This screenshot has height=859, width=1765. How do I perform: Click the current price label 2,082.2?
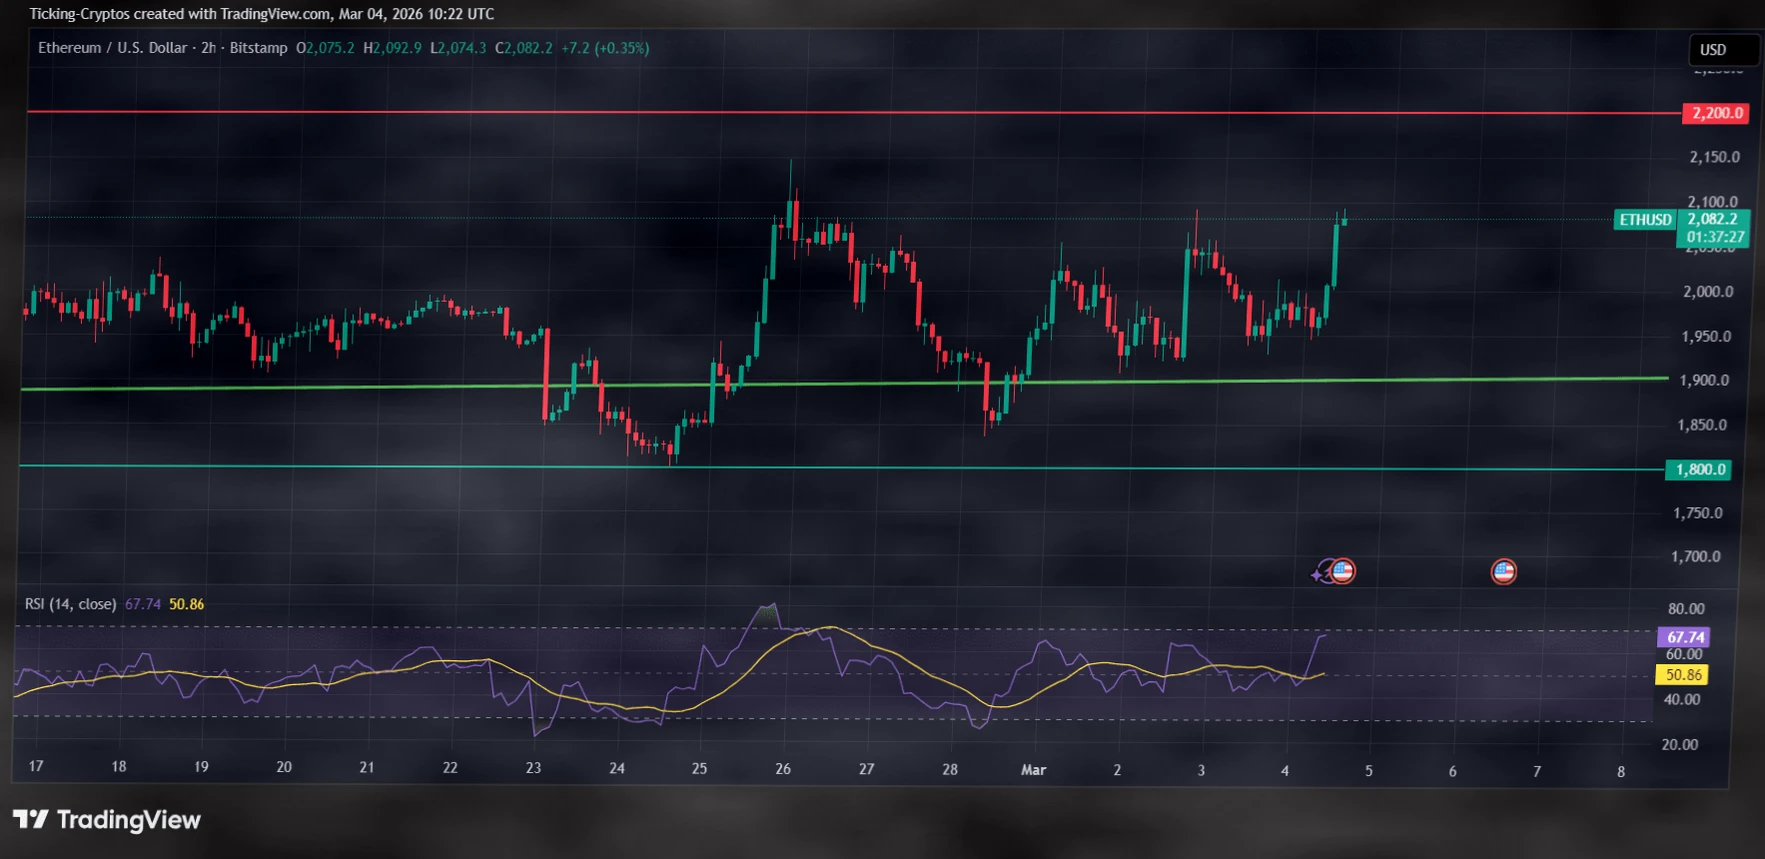click(1713, 219)
